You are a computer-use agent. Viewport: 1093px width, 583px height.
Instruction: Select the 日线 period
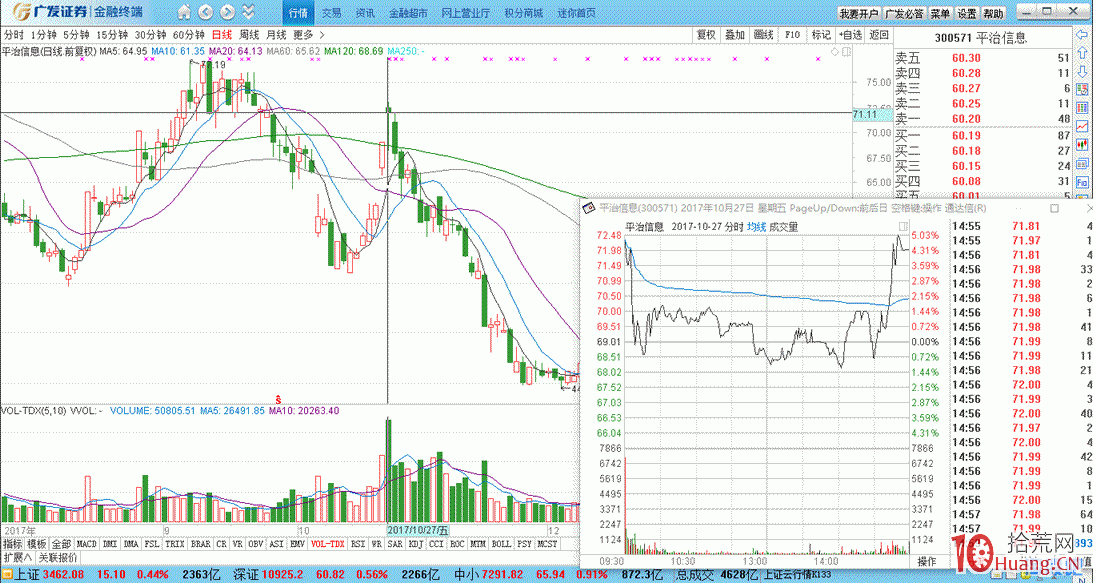point(222,34)
